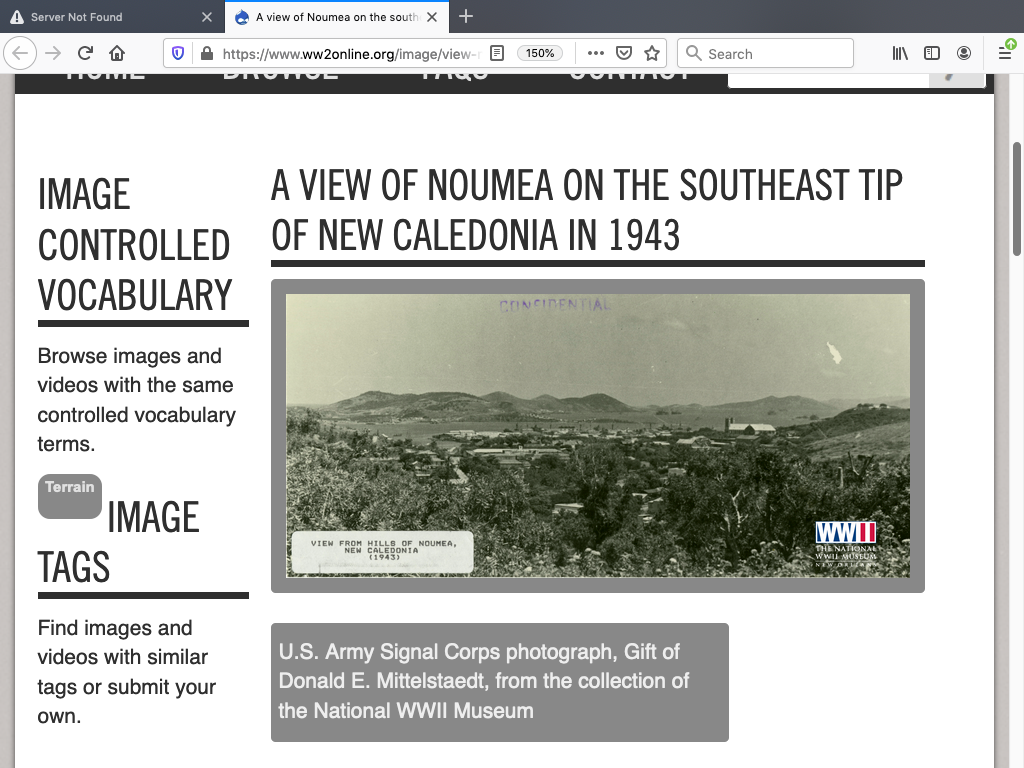Open the page actions three-dot menu
The image size is (1024, 768).
click(x=595, y=53)
